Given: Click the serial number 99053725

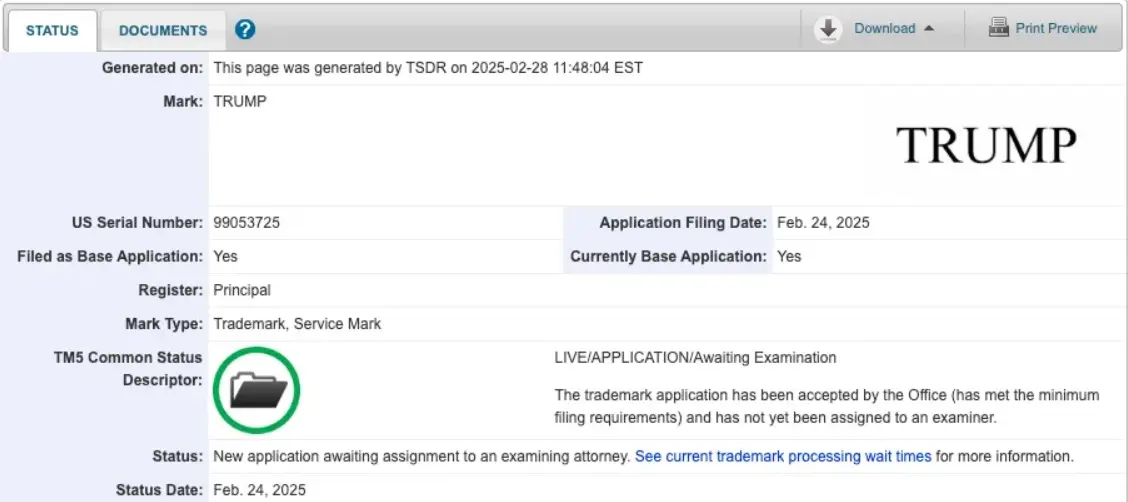Looking at the screenshot, I should 247,223.
